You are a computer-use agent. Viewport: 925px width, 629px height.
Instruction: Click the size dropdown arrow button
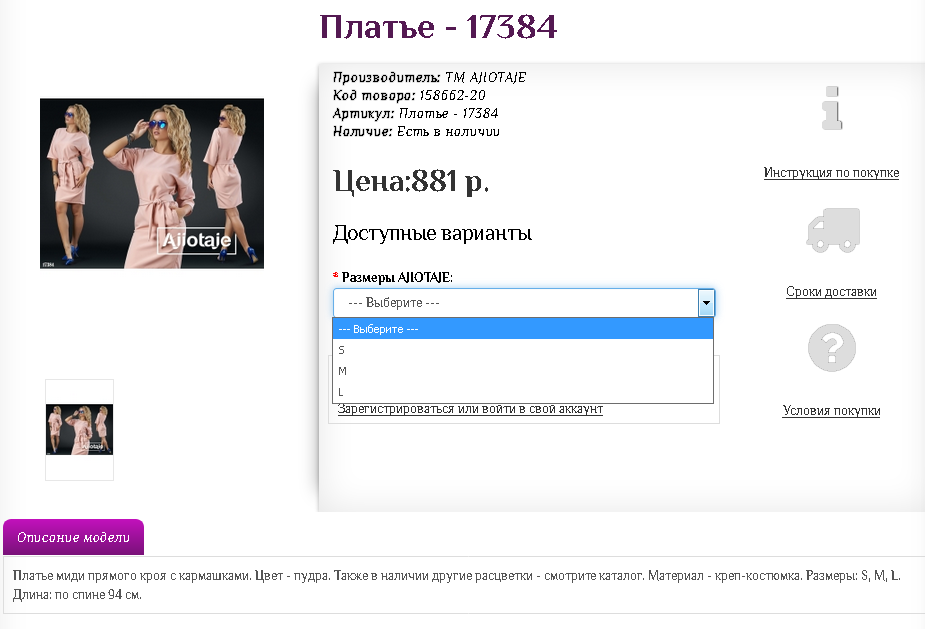point(706,303)
